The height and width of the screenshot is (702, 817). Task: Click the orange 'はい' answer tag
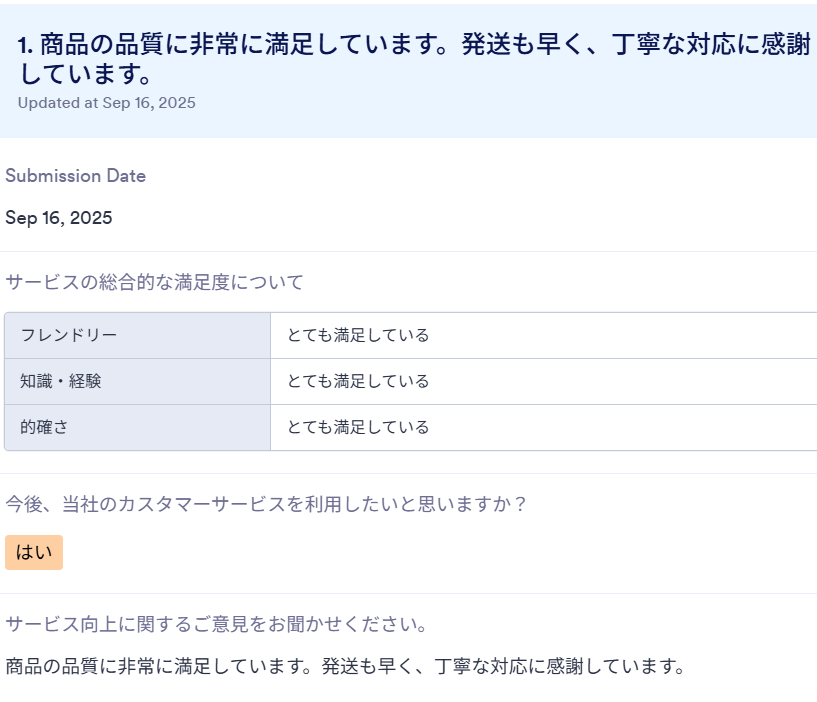(x=34, y=552)
